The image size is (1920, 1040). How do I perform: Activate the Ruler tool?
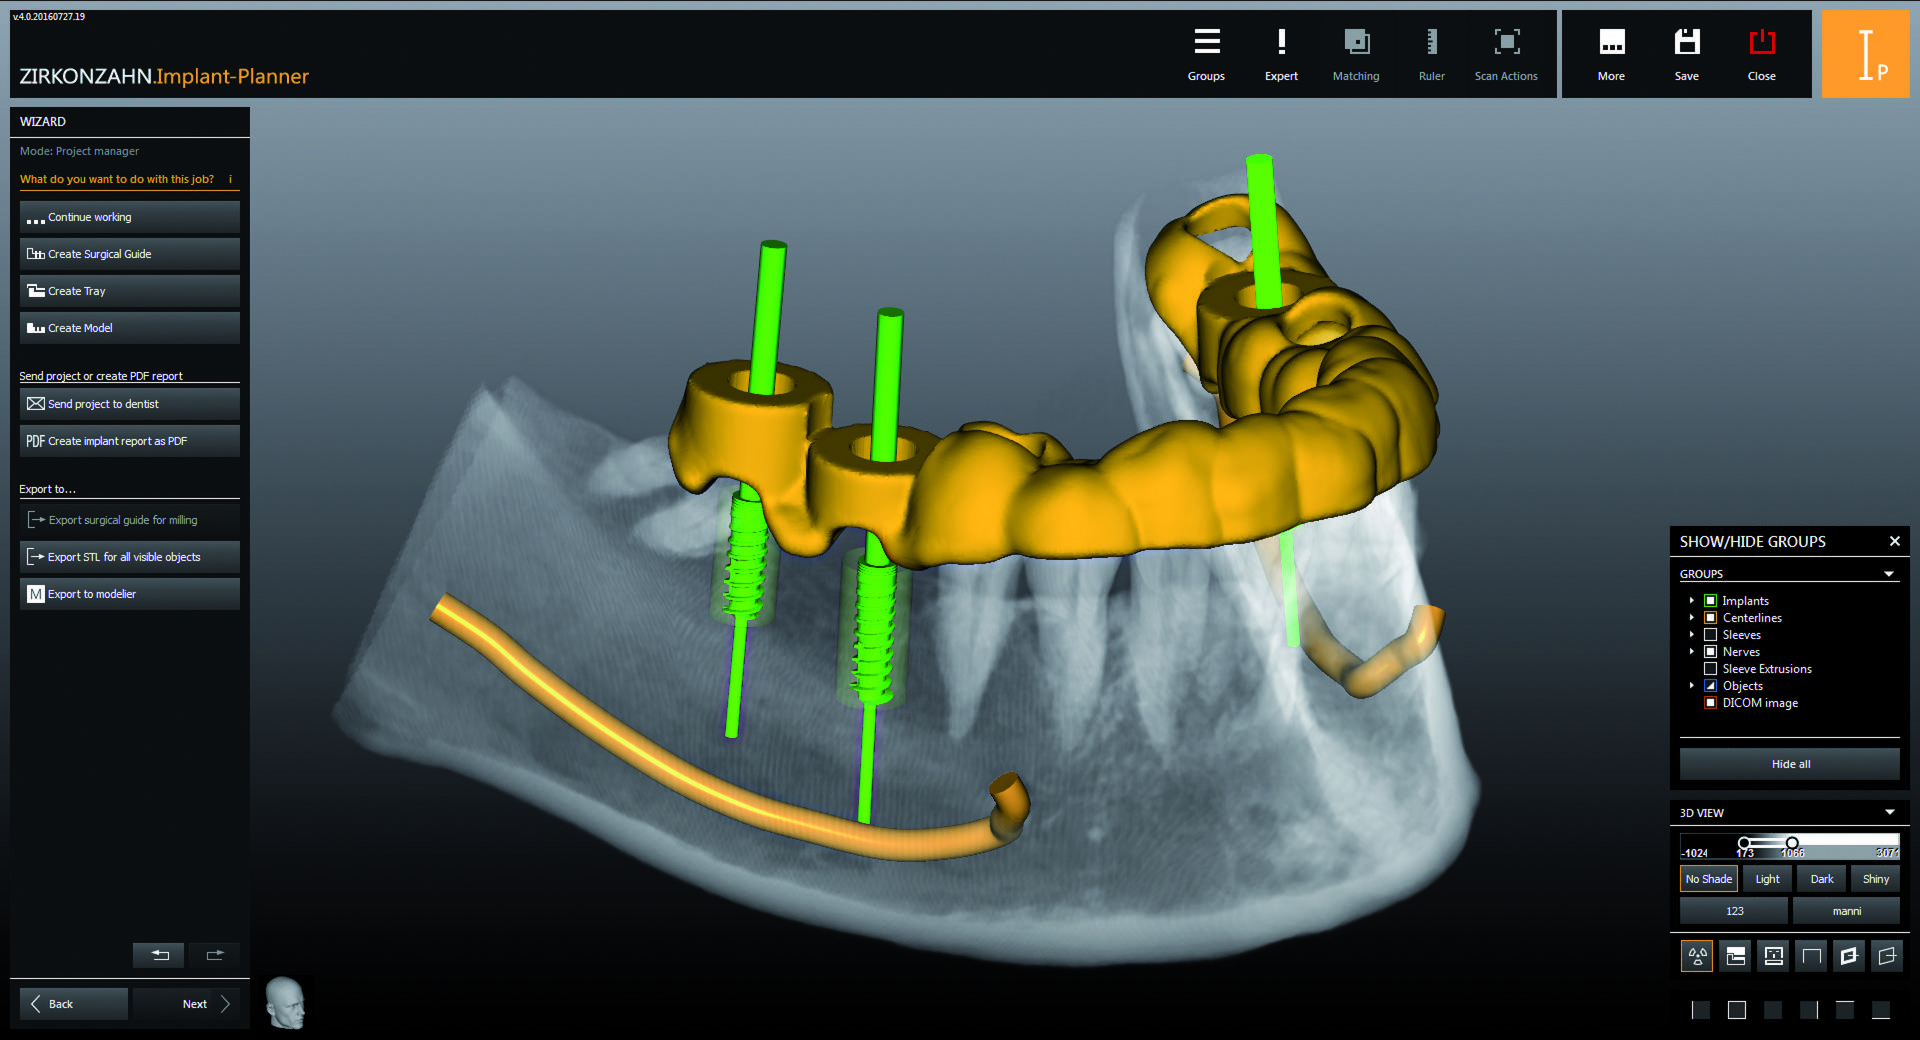click(x=1431, y=54)
